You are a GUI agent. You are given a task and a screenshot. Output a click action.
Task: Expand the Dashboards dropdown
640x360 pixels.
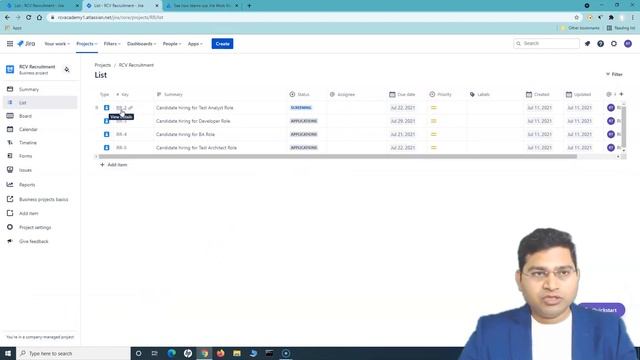click(x=141, y=44)
